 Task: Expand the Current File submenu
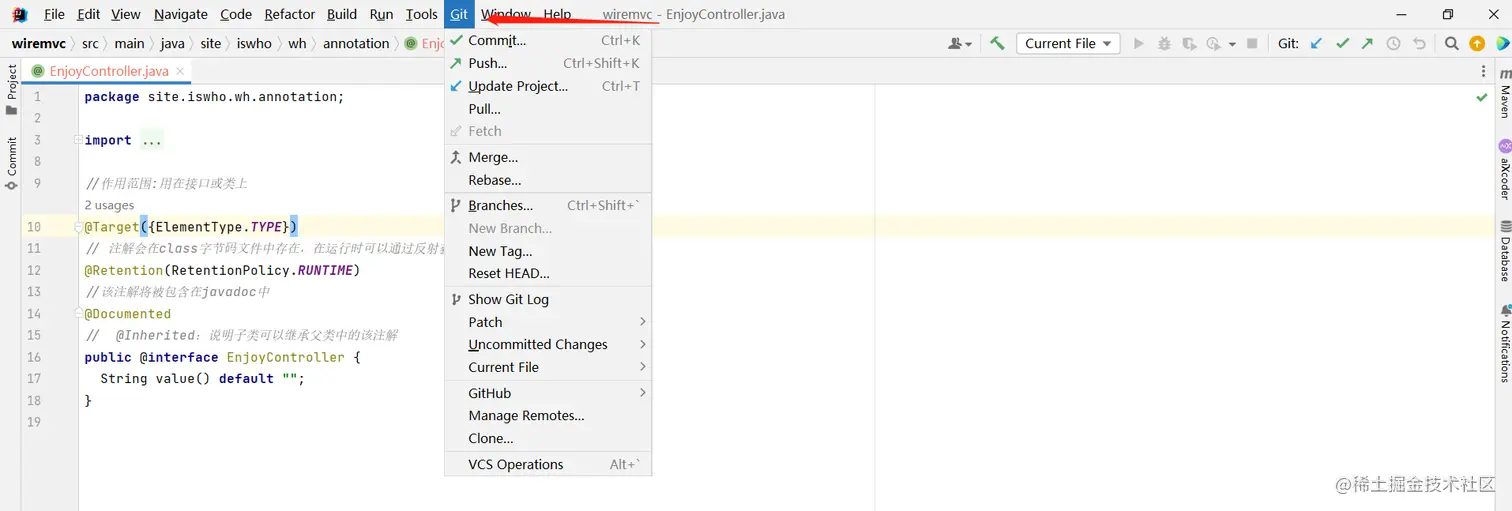click(548, 367)
